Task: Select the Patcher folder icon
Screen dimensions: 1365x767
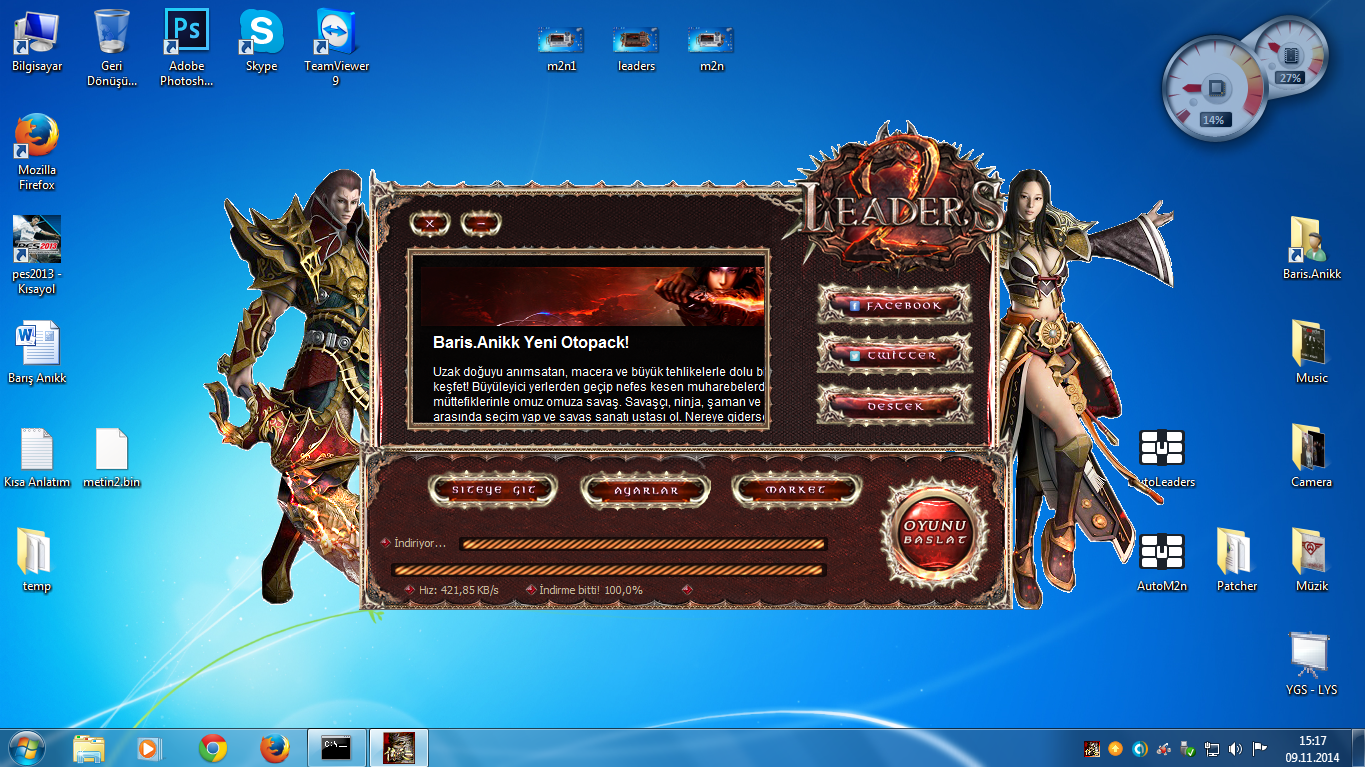Action: pos(1237,560)
